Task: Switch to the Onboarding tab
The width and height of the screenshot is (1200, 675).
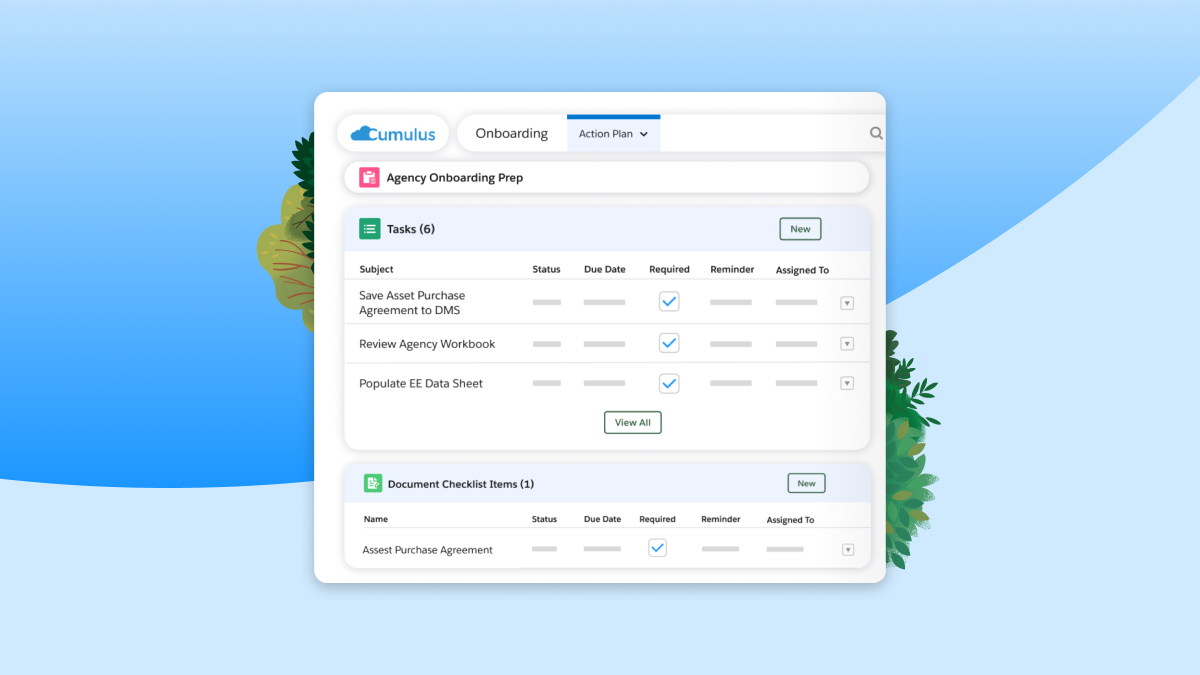Action: (511, 132)
